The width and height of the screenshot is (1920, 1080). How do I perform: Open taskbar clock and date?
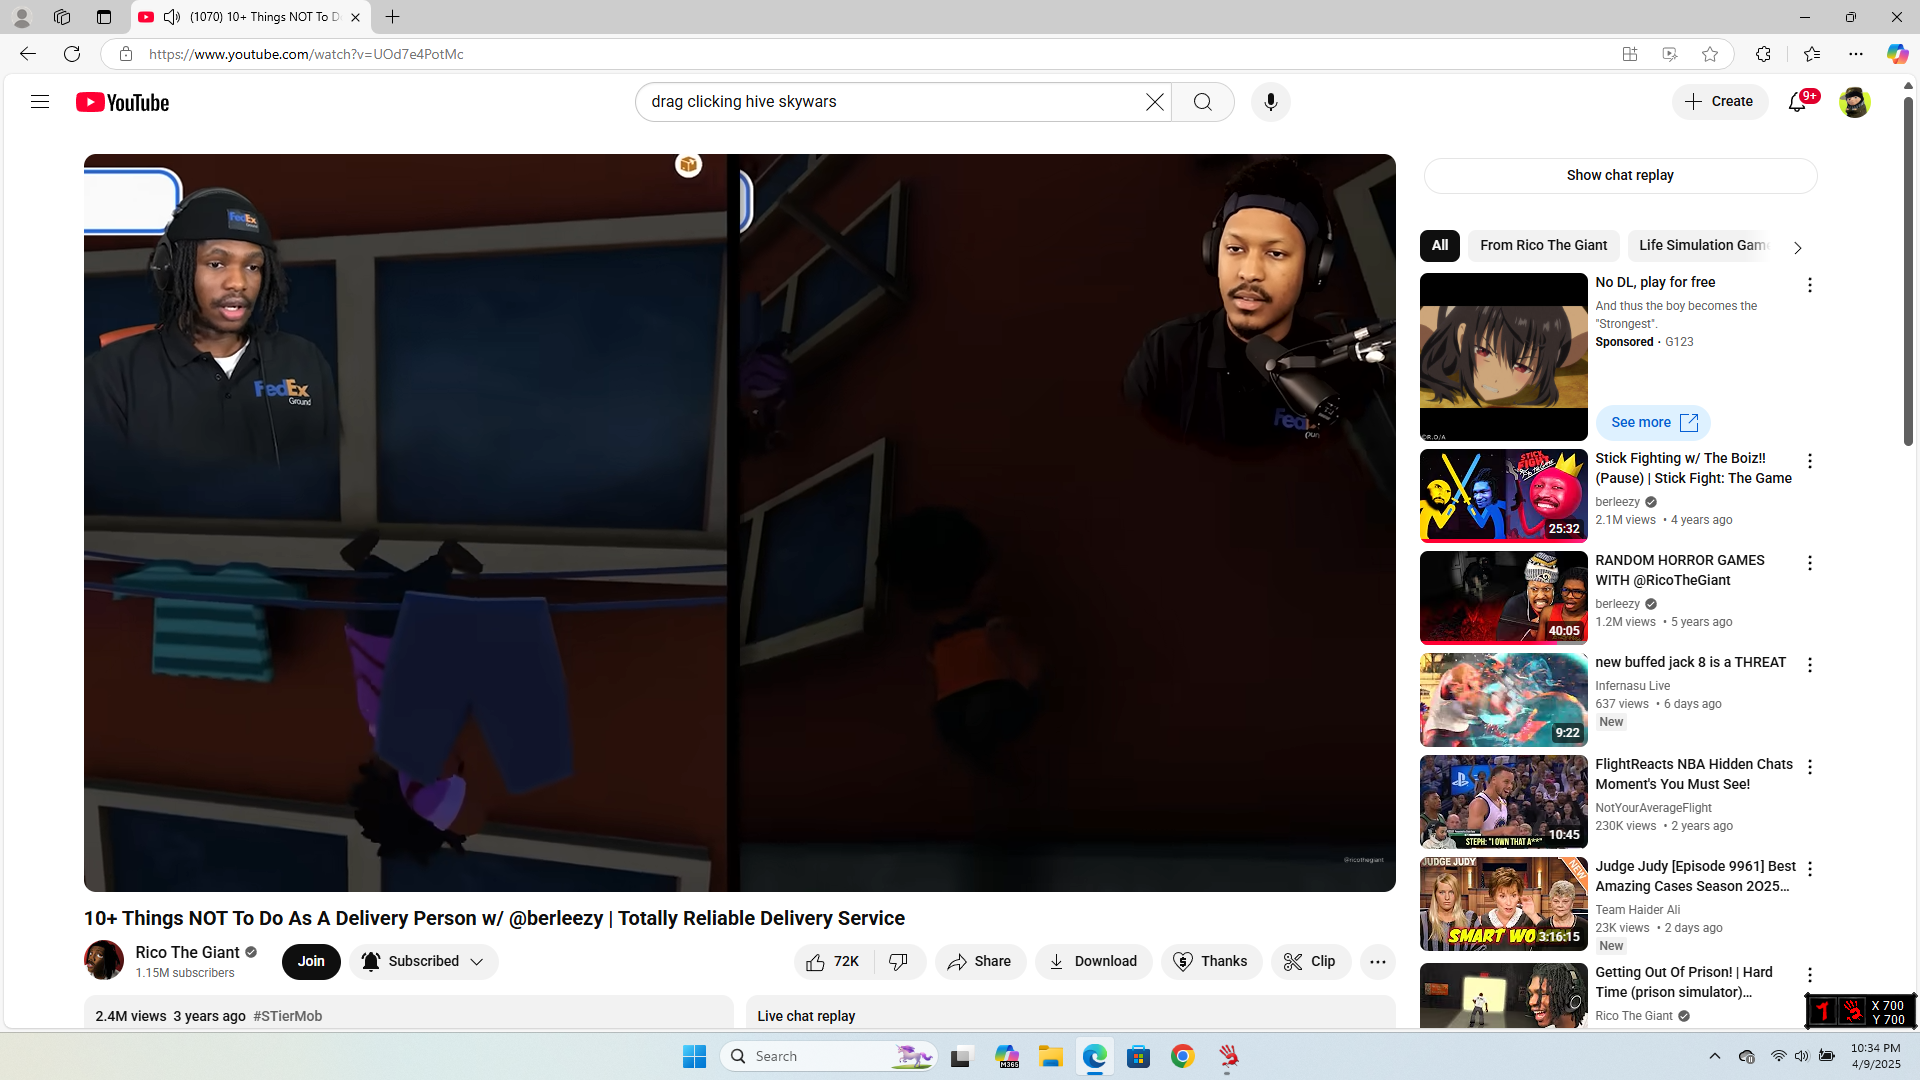(1875, 1056)
